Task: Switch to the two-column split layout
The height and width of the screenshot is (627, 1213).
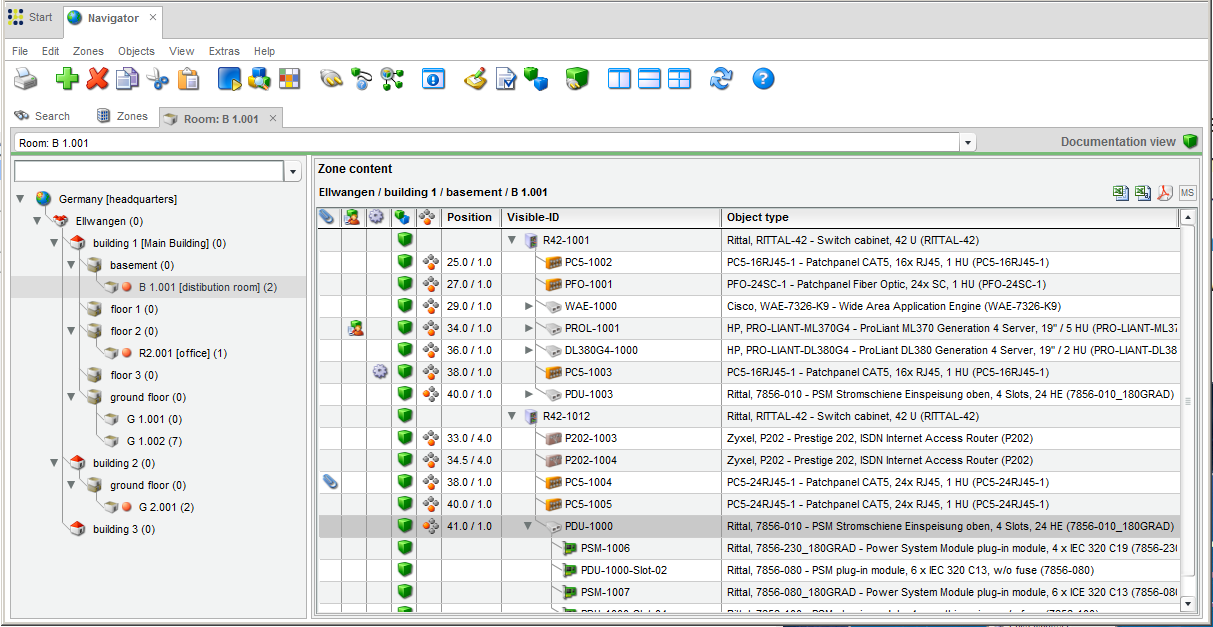Action: click(x=620, y=78)
